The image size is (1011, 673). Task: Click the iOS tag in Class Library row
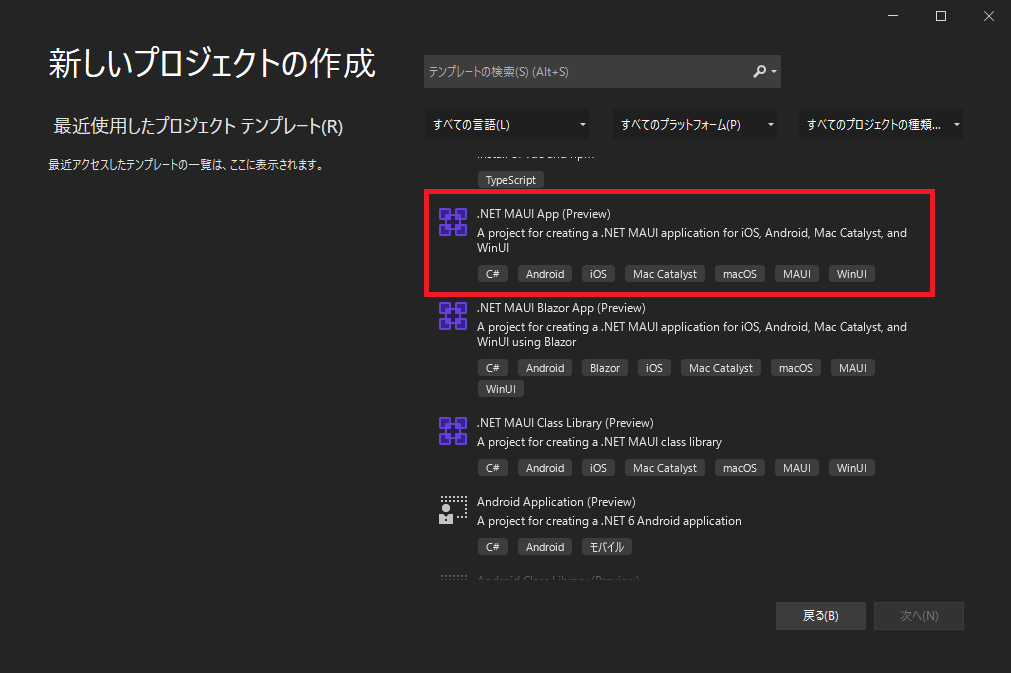click(x=598, y=468)
